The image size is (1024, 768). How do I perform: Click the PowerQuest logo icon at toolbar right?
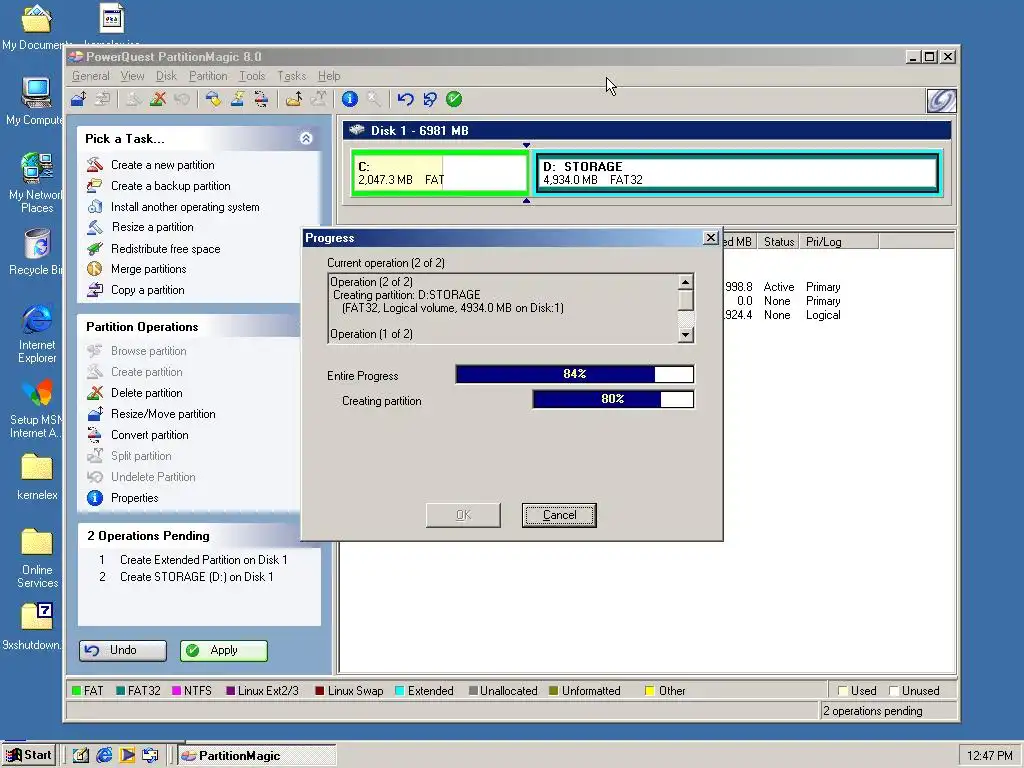click(941, 101)
